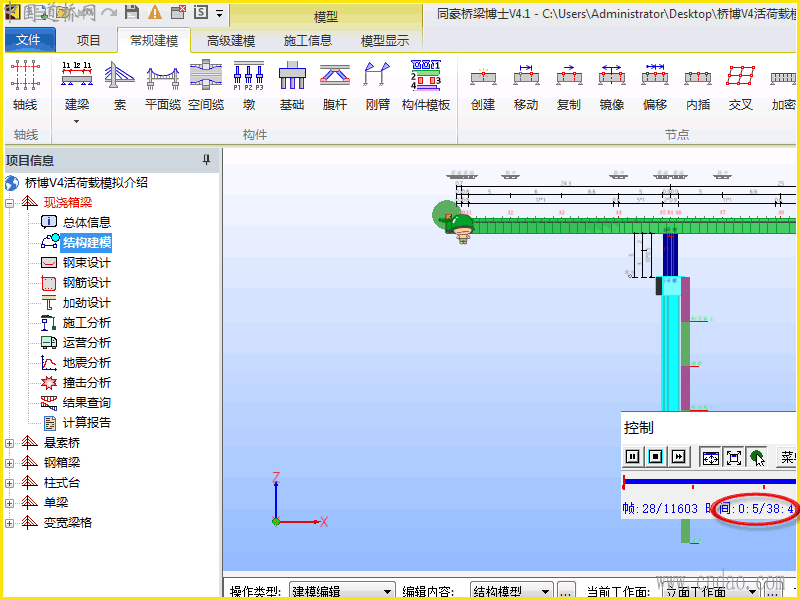Viewport: 800px width, 600px height.
Task: Switch to the 施工信息 ribbon tab
Action: (308, 40)
